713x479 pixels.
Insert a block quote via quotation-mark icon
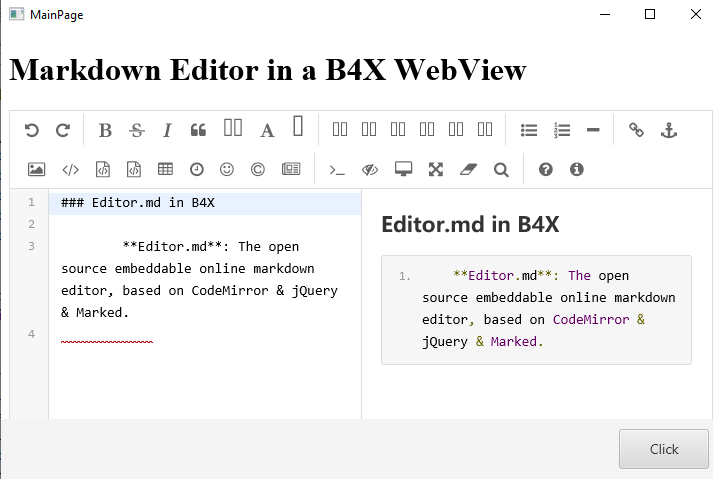(198, 131)
